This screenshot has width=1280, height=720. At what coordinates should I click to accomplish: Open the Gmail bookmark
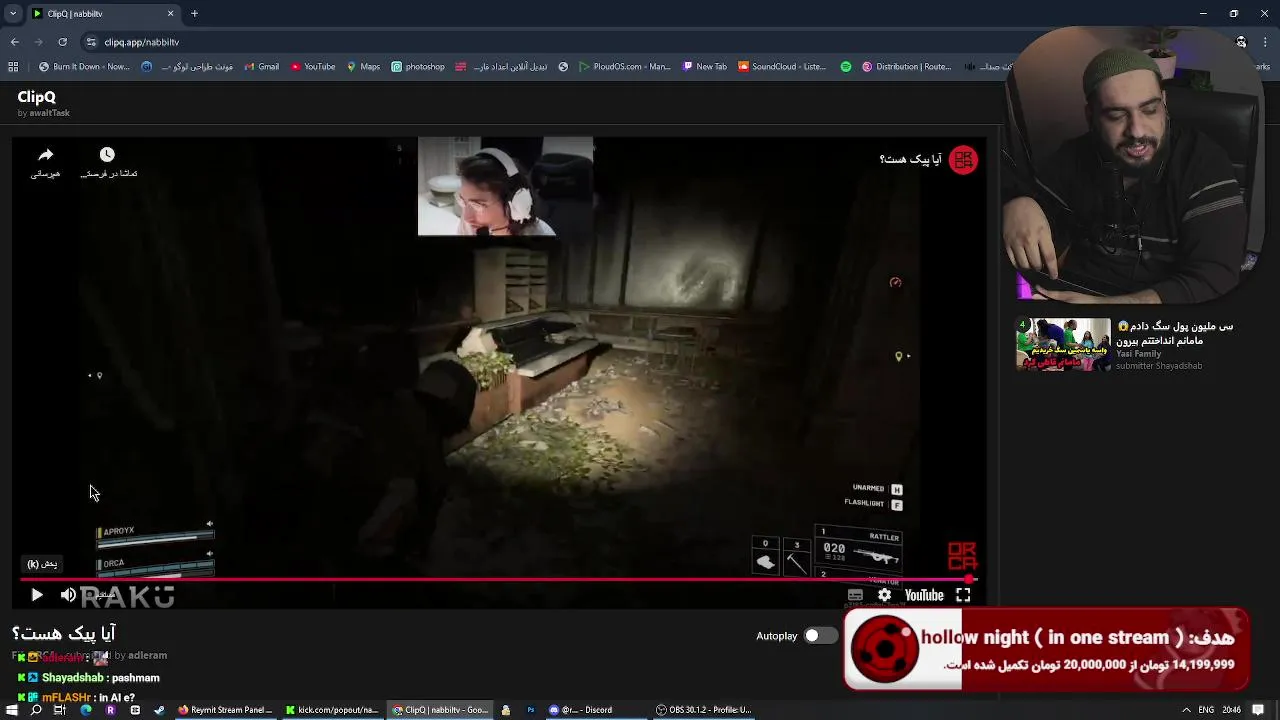(x=261, y=67)
